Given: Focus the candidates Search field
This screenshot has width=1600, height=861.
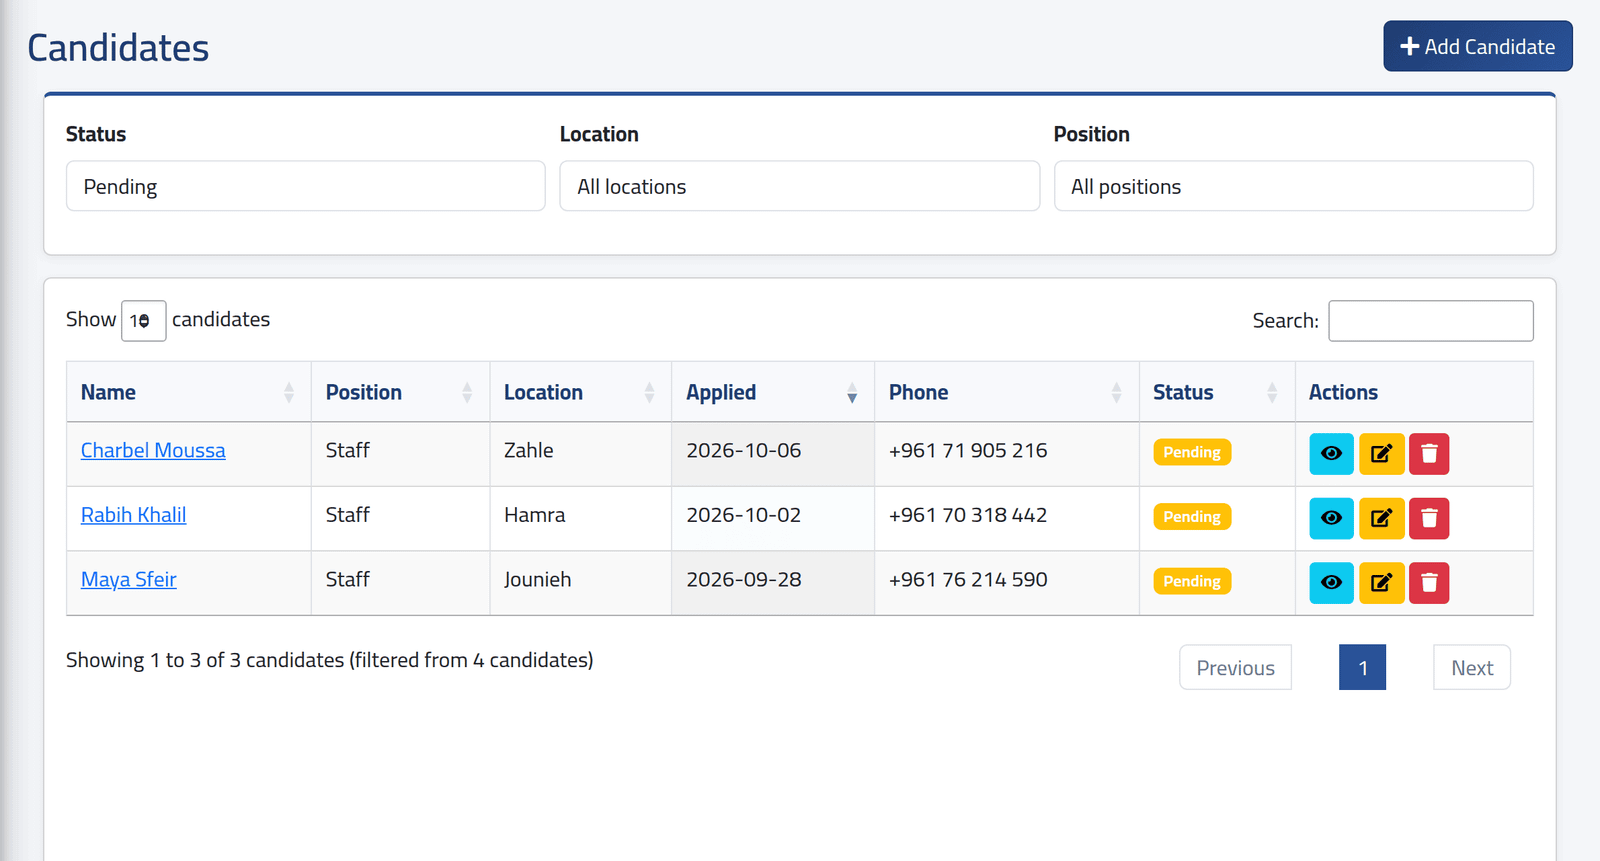Looking at the screenshot, I should (1430, 321).
